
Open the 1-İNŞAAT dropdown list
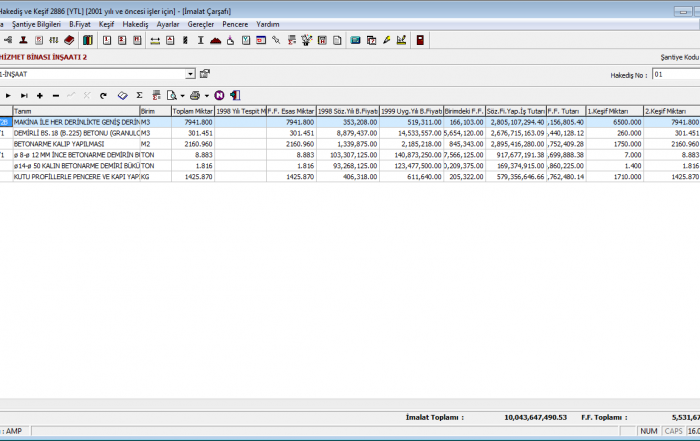coord(190,74)
